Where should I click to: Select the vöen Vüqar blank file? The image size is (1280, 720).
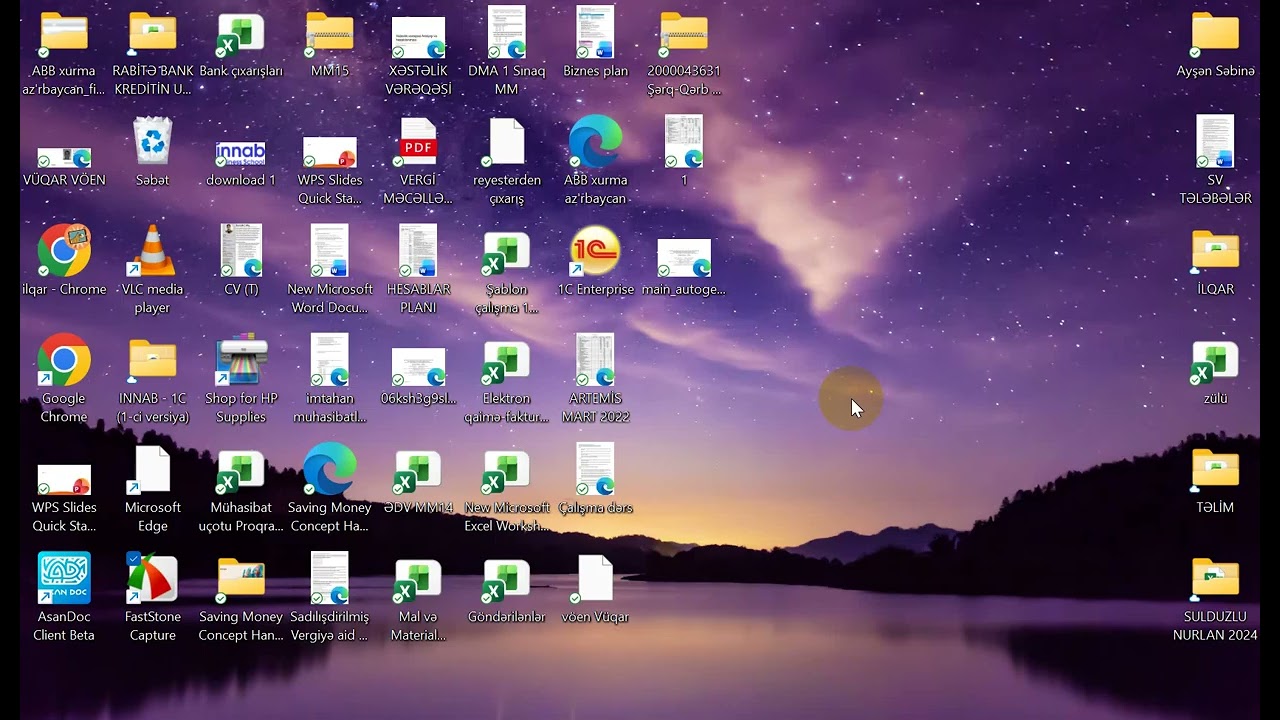point(595,578)
